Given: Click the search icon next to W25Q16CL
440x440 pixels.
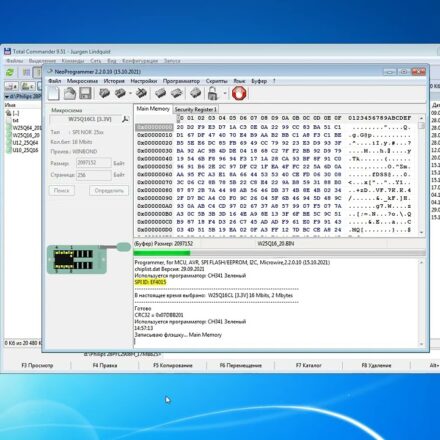Looking at the screenshot, I should click(125, 119).
